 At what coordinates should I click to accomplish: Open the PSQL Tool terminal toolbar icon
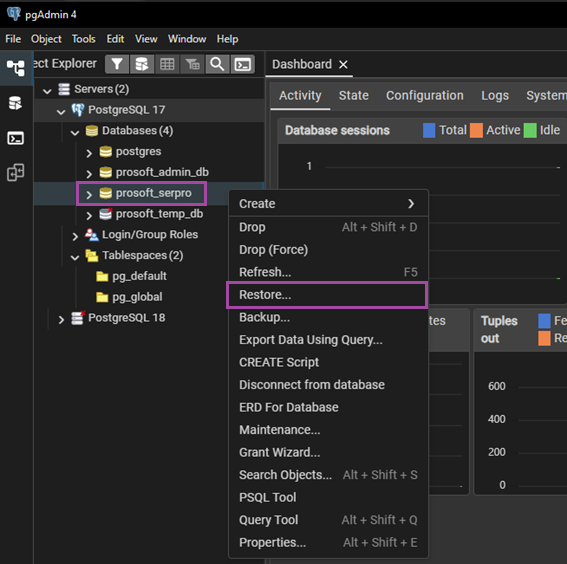(243, 64)
